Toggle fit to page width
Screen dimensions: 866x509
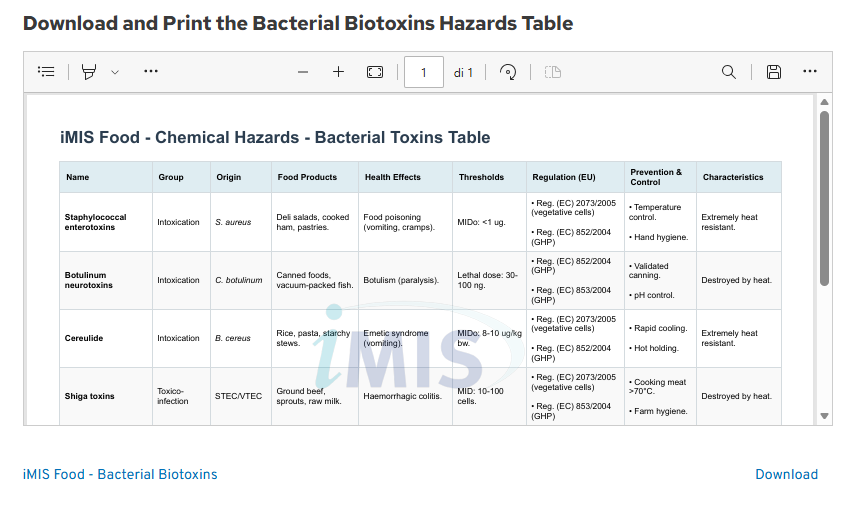point(375,72)
